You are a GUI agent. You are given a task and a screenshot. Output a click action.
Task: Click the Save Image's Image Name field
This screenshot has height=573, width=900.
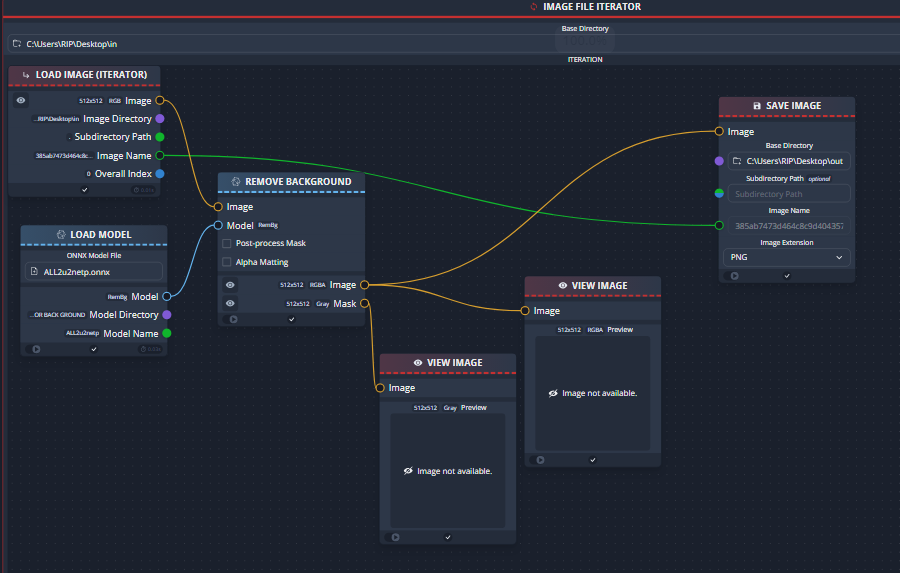[x=789, y=226]
